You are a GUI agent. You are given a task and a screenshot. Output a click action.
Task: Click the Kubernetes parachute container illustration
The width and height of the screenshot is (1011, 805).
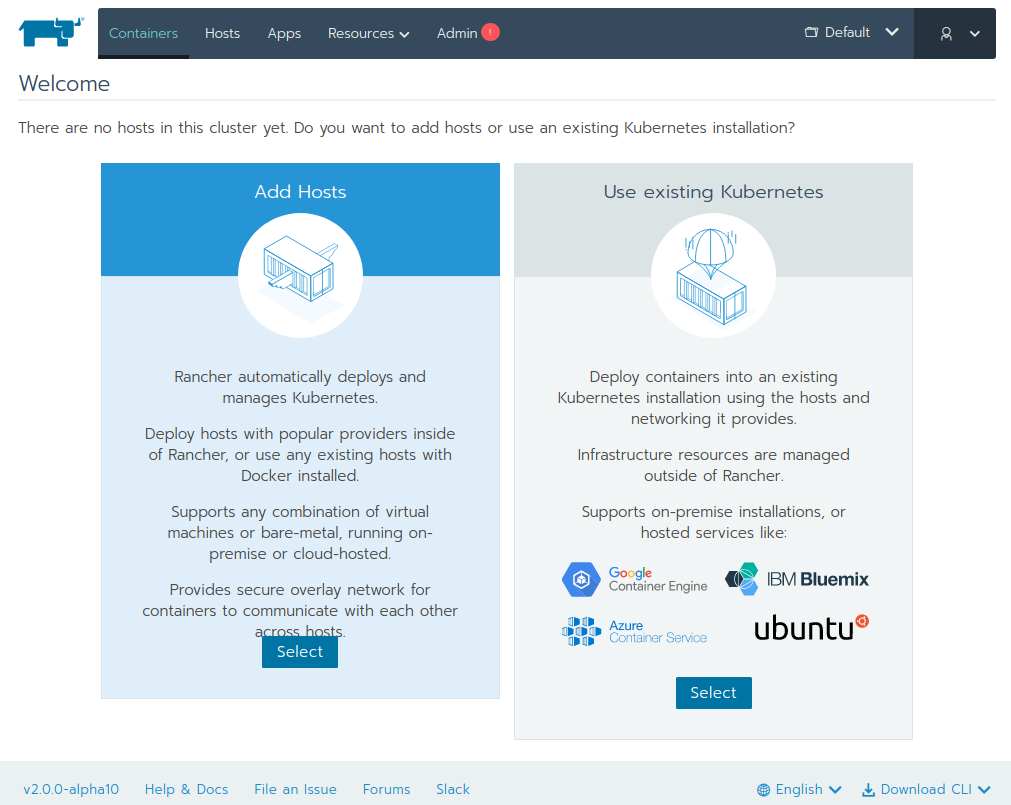(x=713, y=275)
